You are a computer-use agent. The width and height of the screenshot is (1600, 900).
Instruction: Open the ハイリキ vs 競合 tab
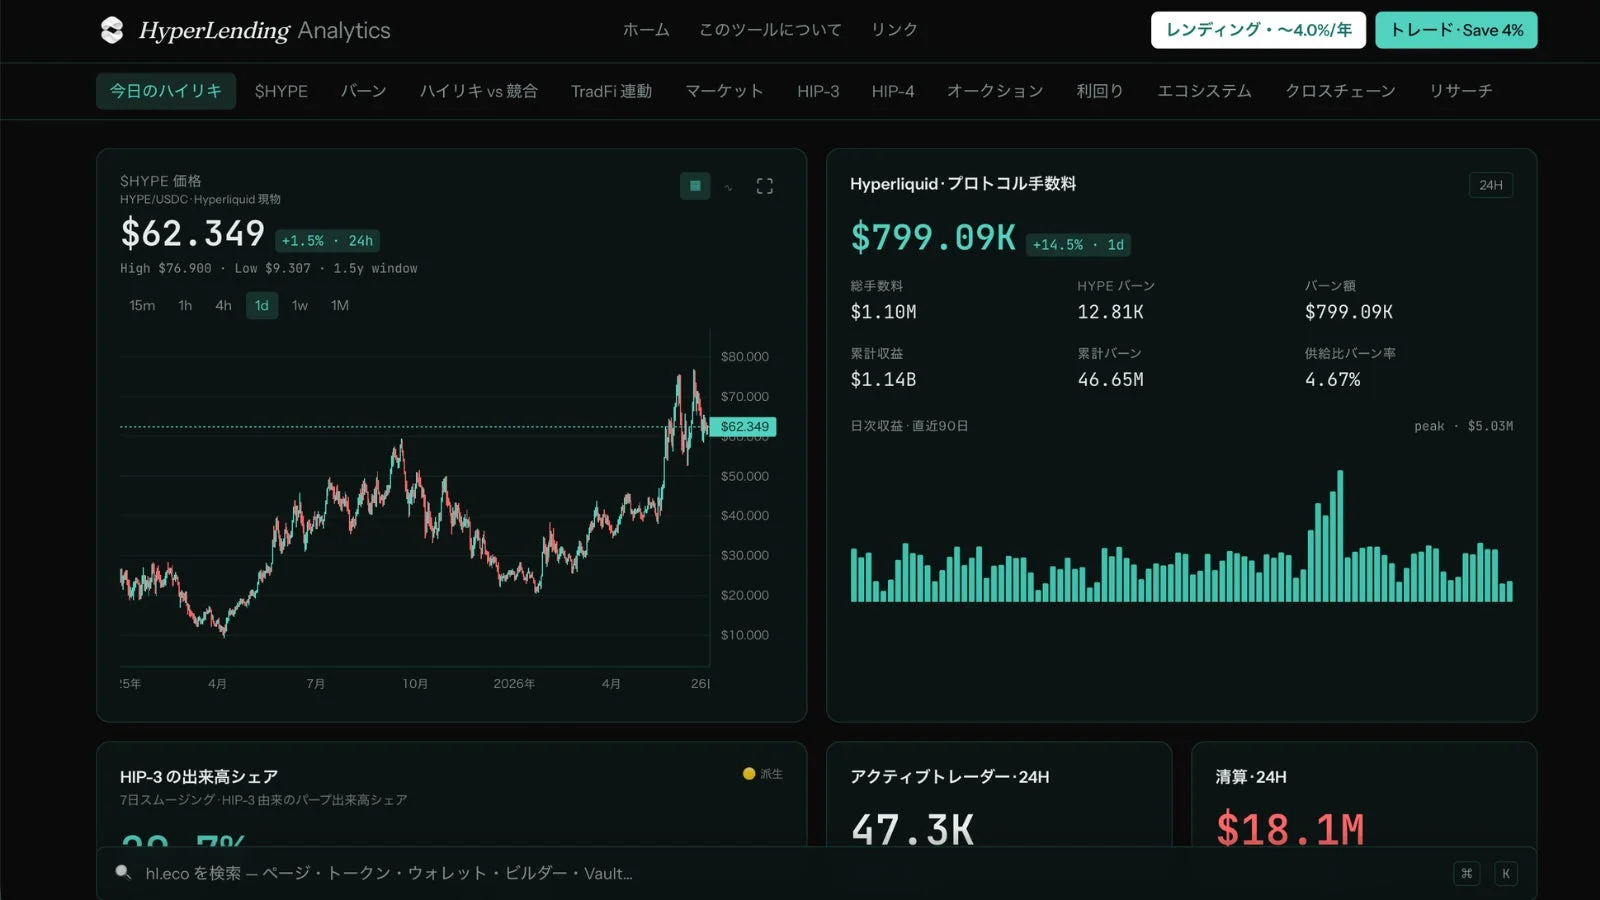click(x=479, y=91)
